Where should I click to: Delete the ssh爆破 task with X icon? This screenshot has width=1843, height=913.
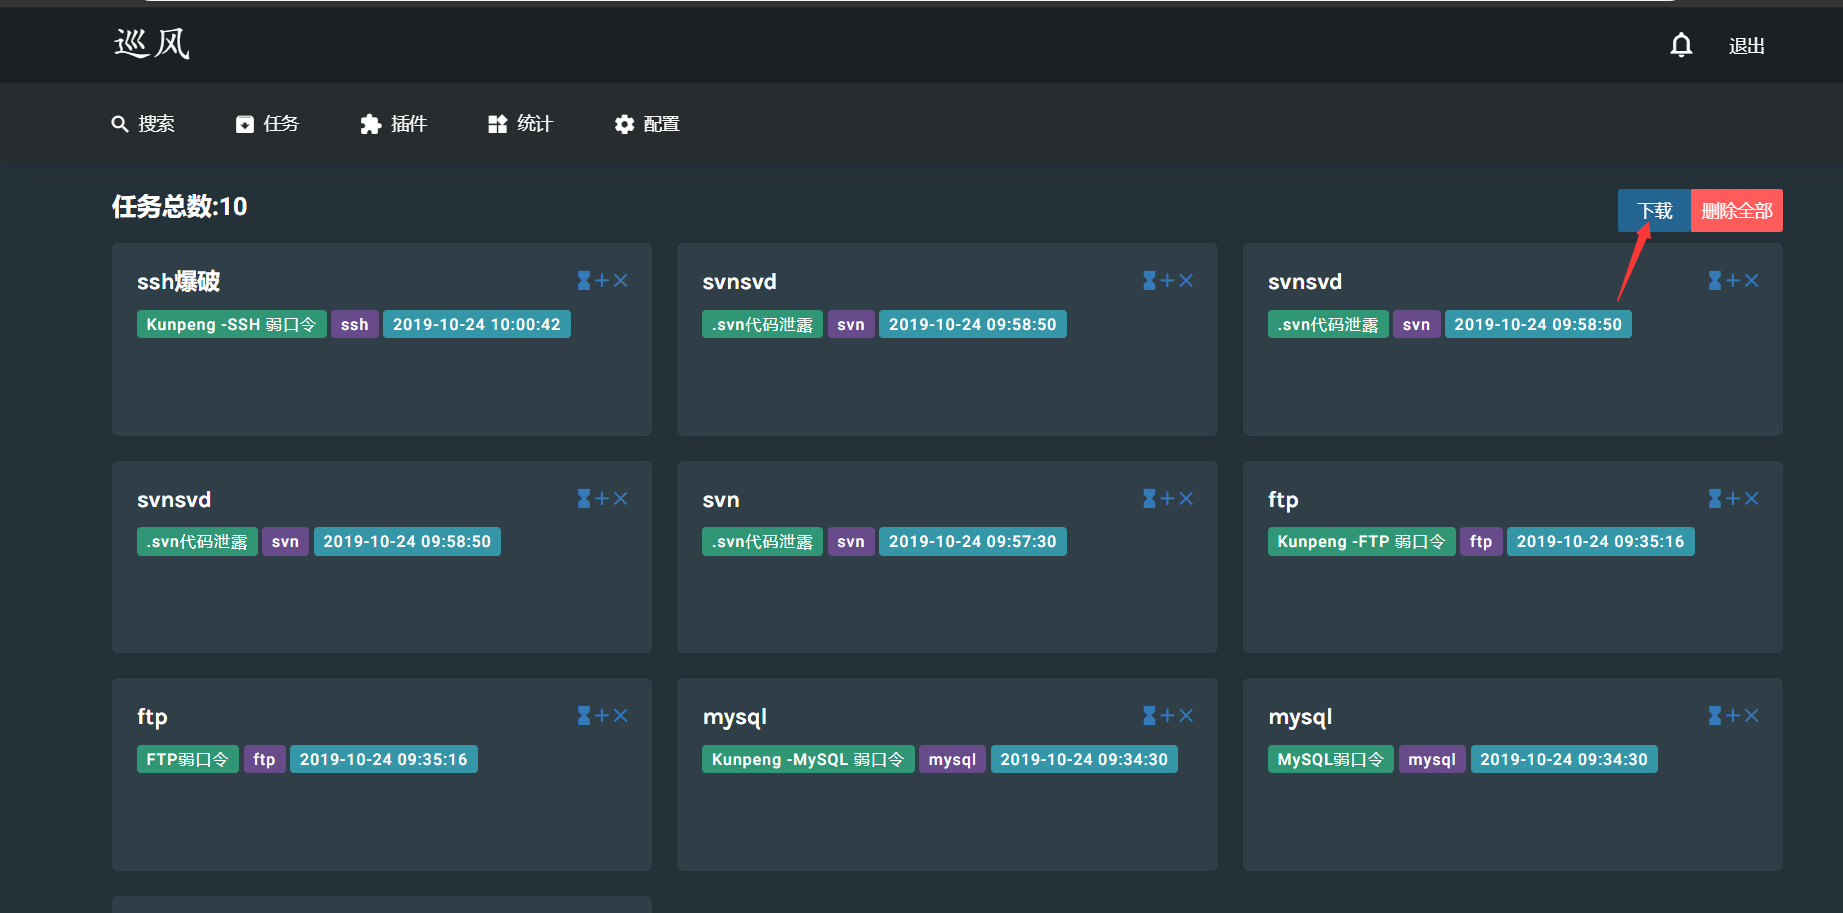coord(621,281)
